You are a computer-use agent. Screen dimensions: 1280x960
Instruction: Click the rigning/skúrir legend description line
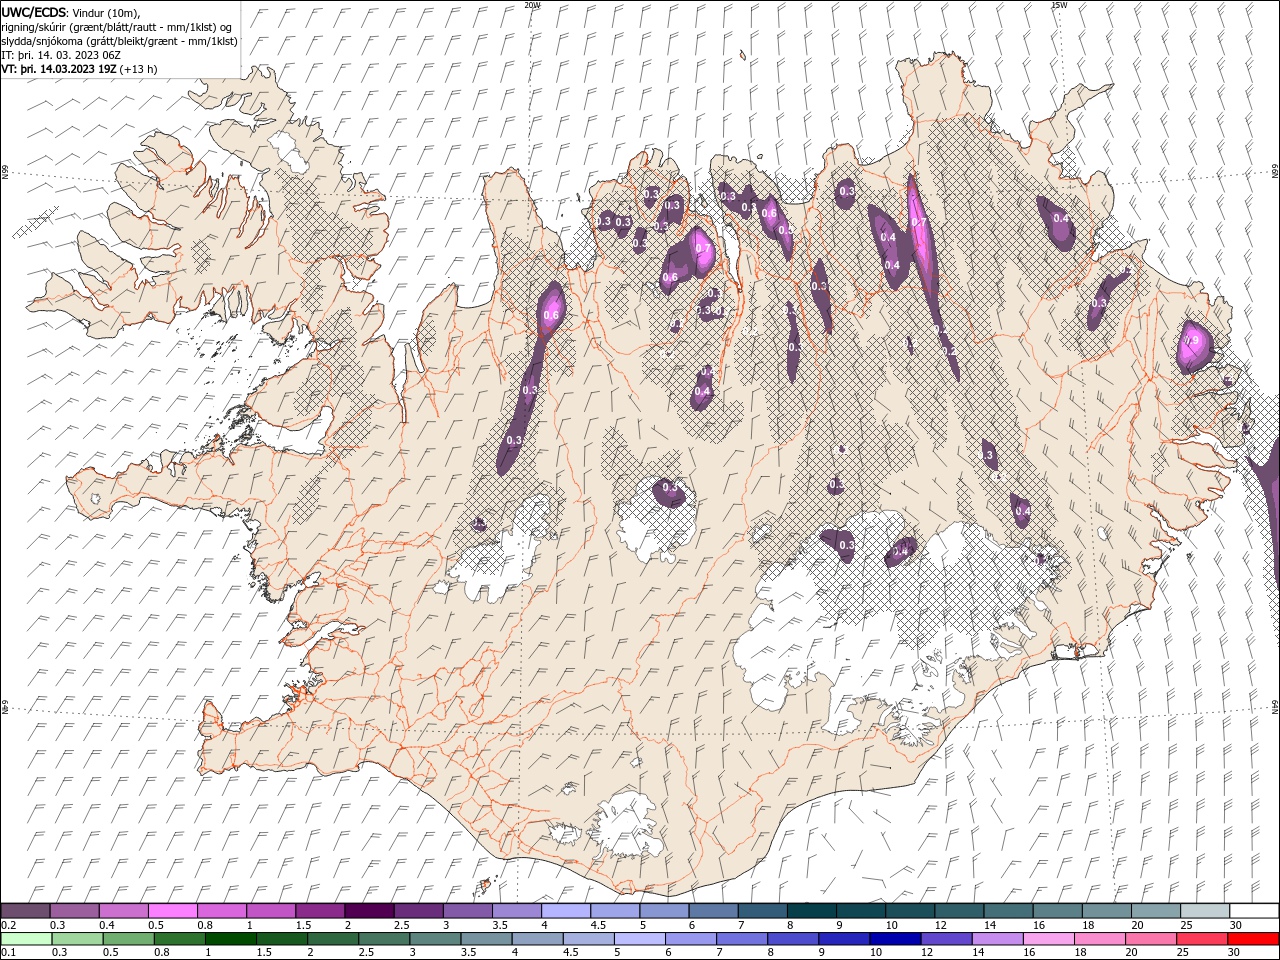tap(117, 27)
